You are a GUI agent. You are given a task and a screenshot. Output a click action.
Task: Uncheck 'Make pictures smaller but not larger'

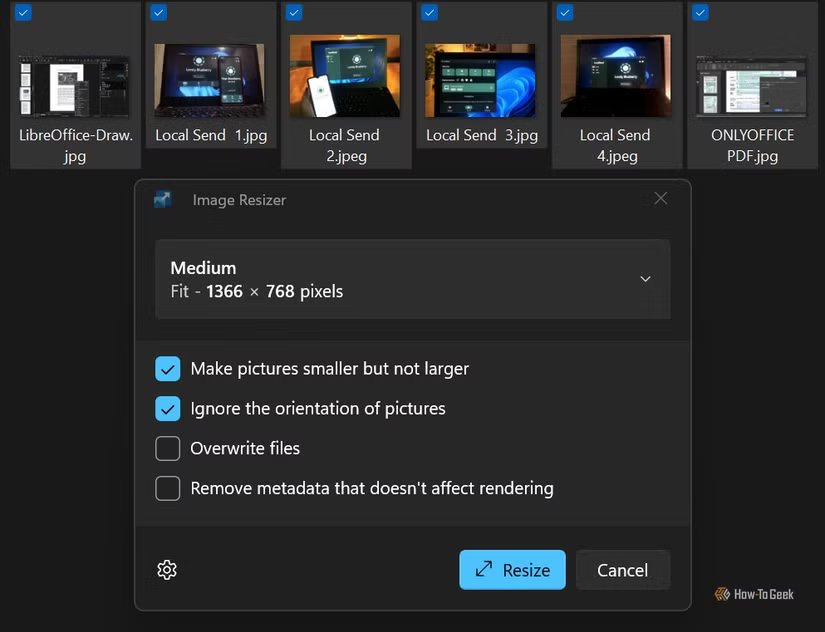pyautogui.click(x=168, y=369)
